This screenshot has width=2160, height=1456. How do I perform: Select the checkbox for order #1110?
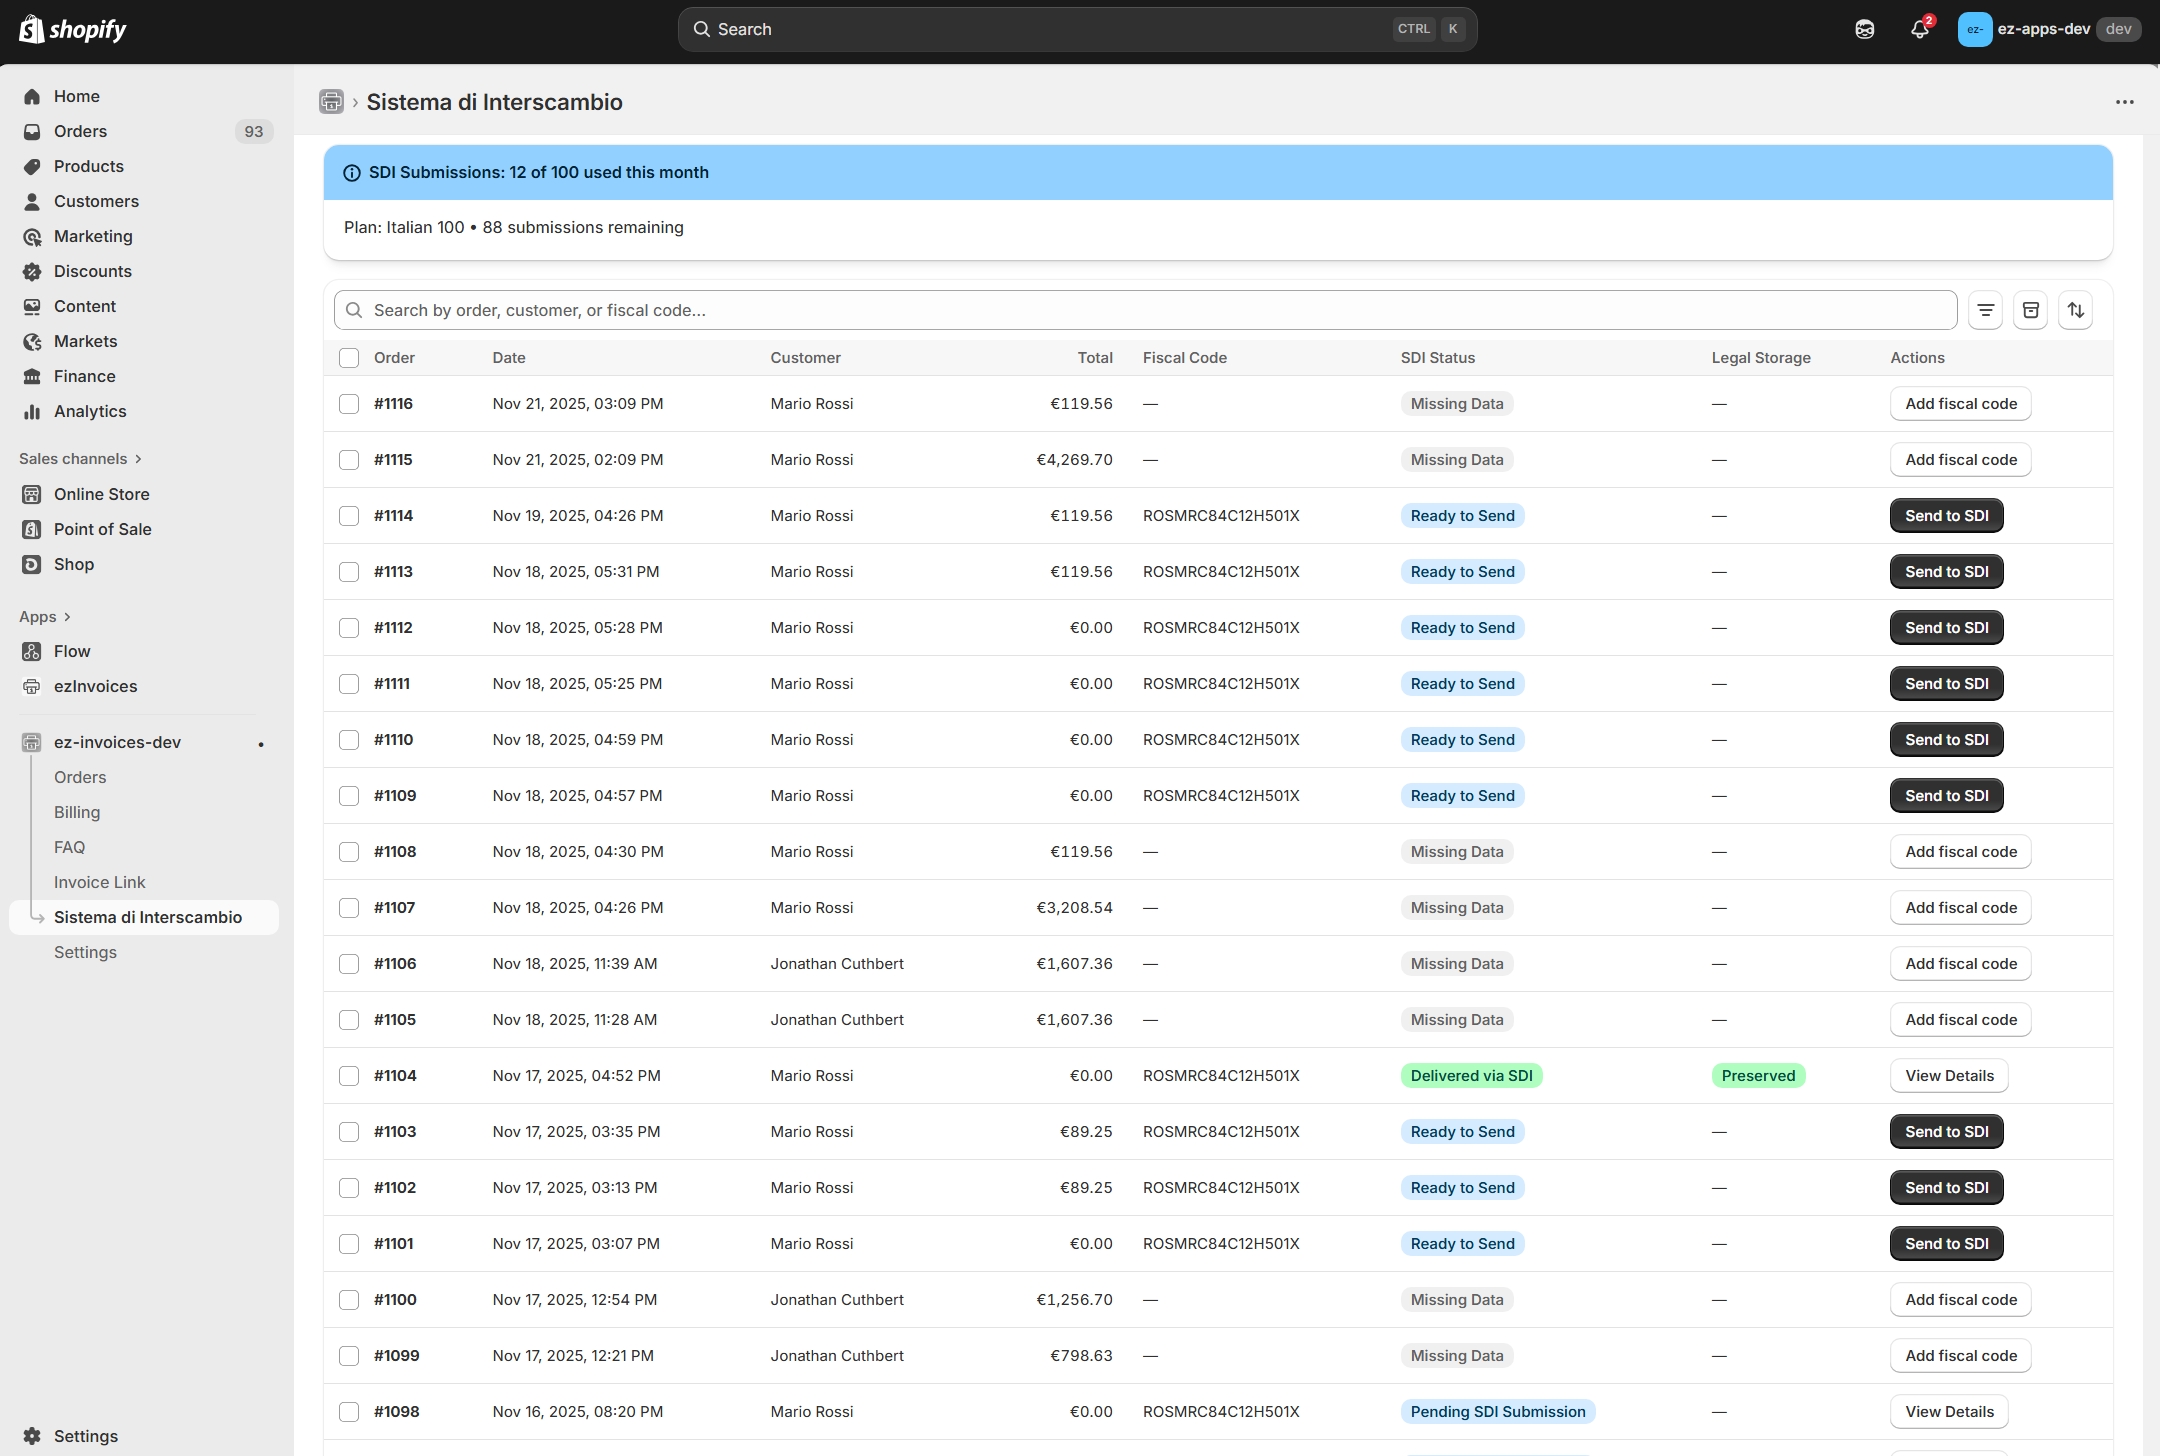[x=349, y=740]
